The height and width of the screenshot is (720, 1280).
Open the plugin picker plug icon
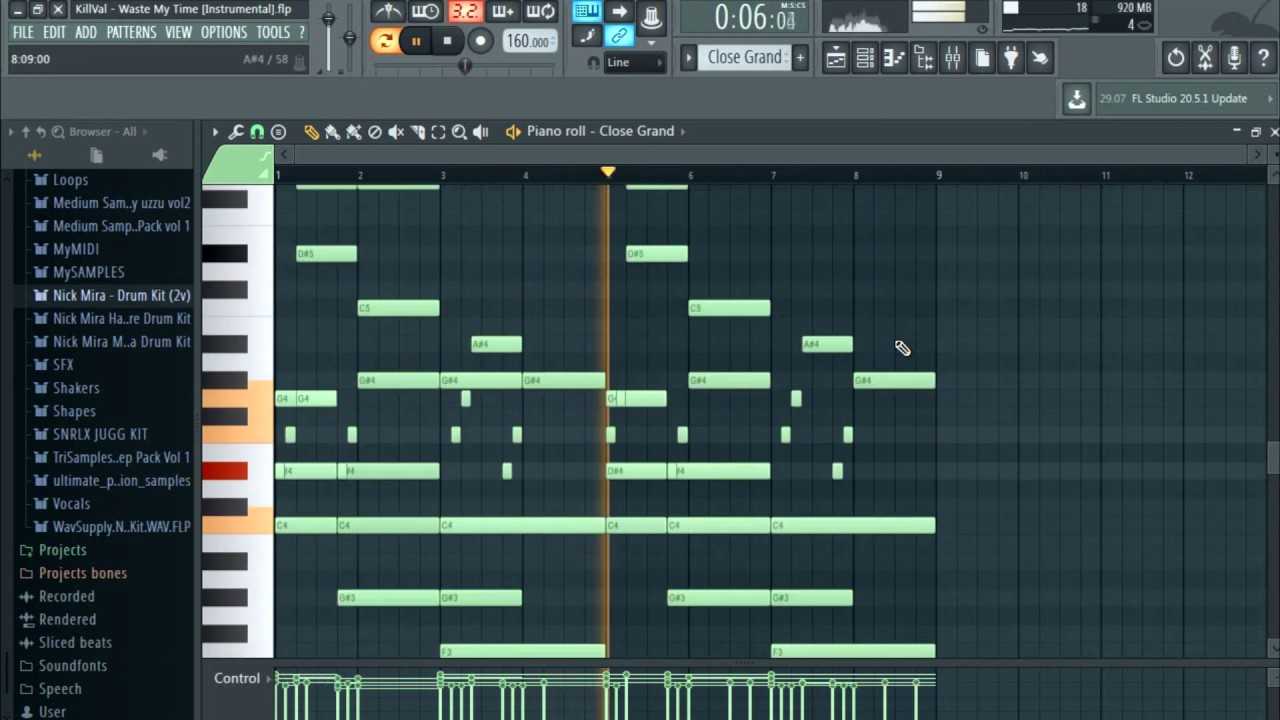coord(1011,58)
